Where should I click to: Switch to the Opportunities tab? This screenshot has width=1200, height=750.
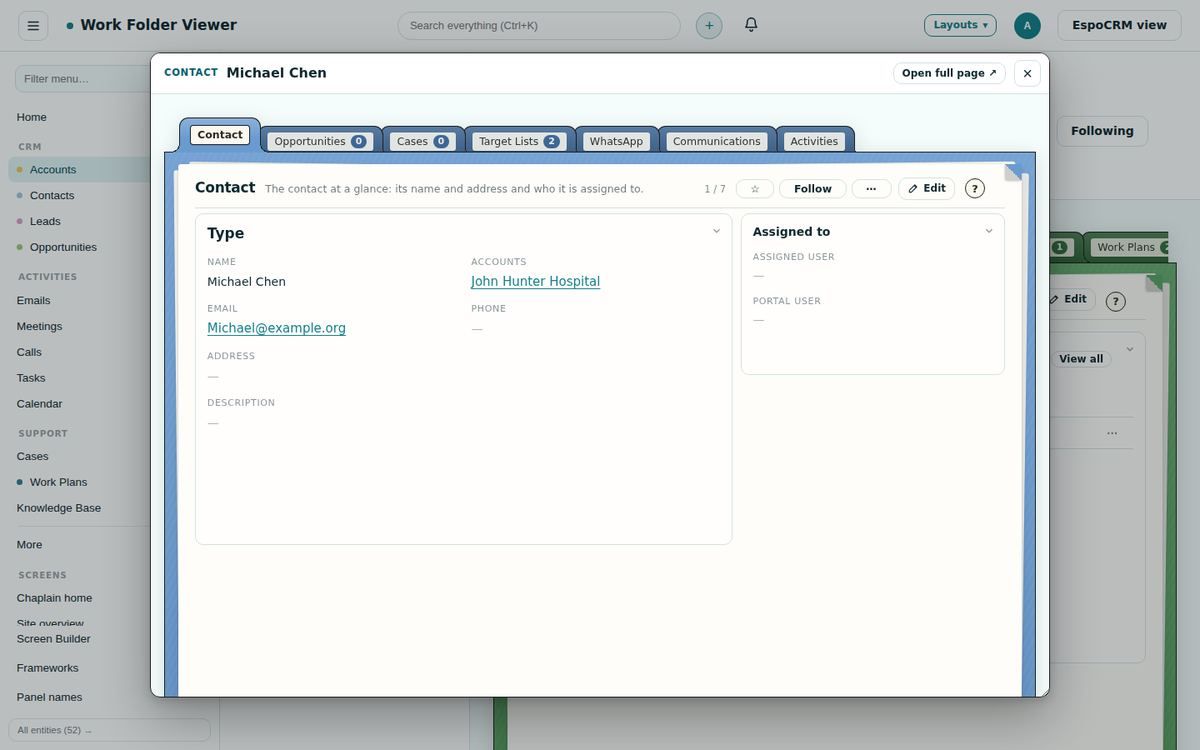click(322, 141)
